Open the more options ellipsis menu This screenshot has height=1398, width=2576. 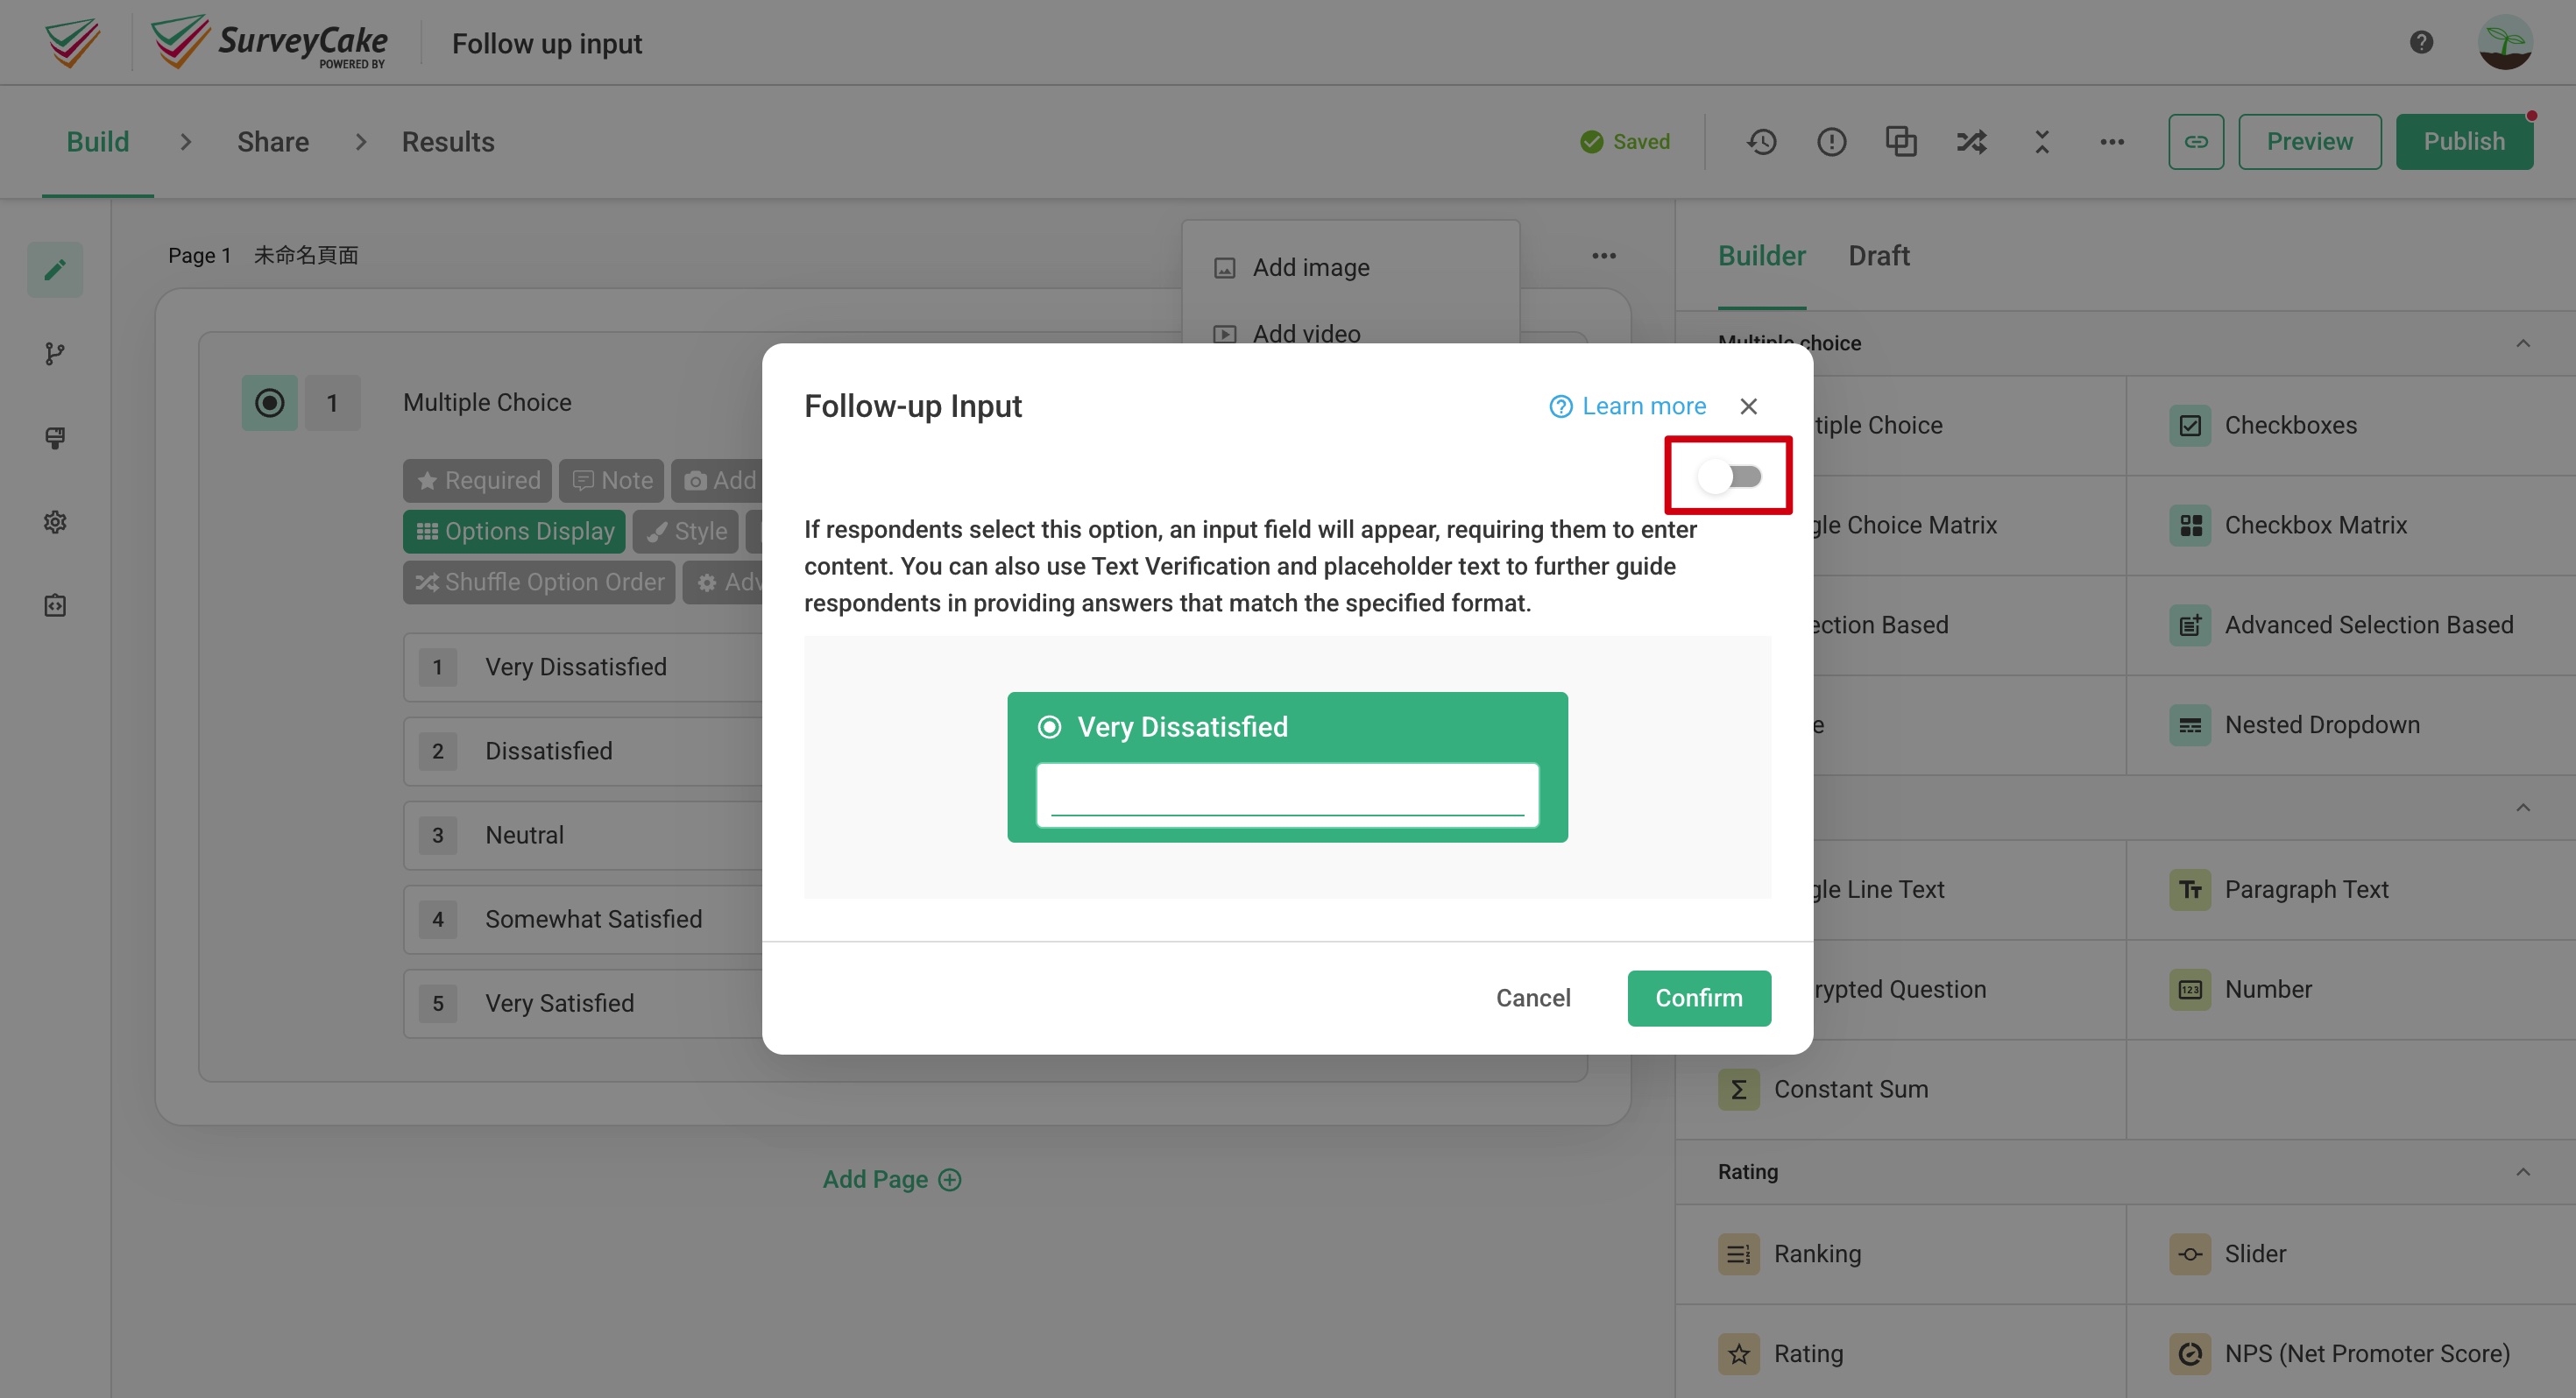(x=2112, y=141)
